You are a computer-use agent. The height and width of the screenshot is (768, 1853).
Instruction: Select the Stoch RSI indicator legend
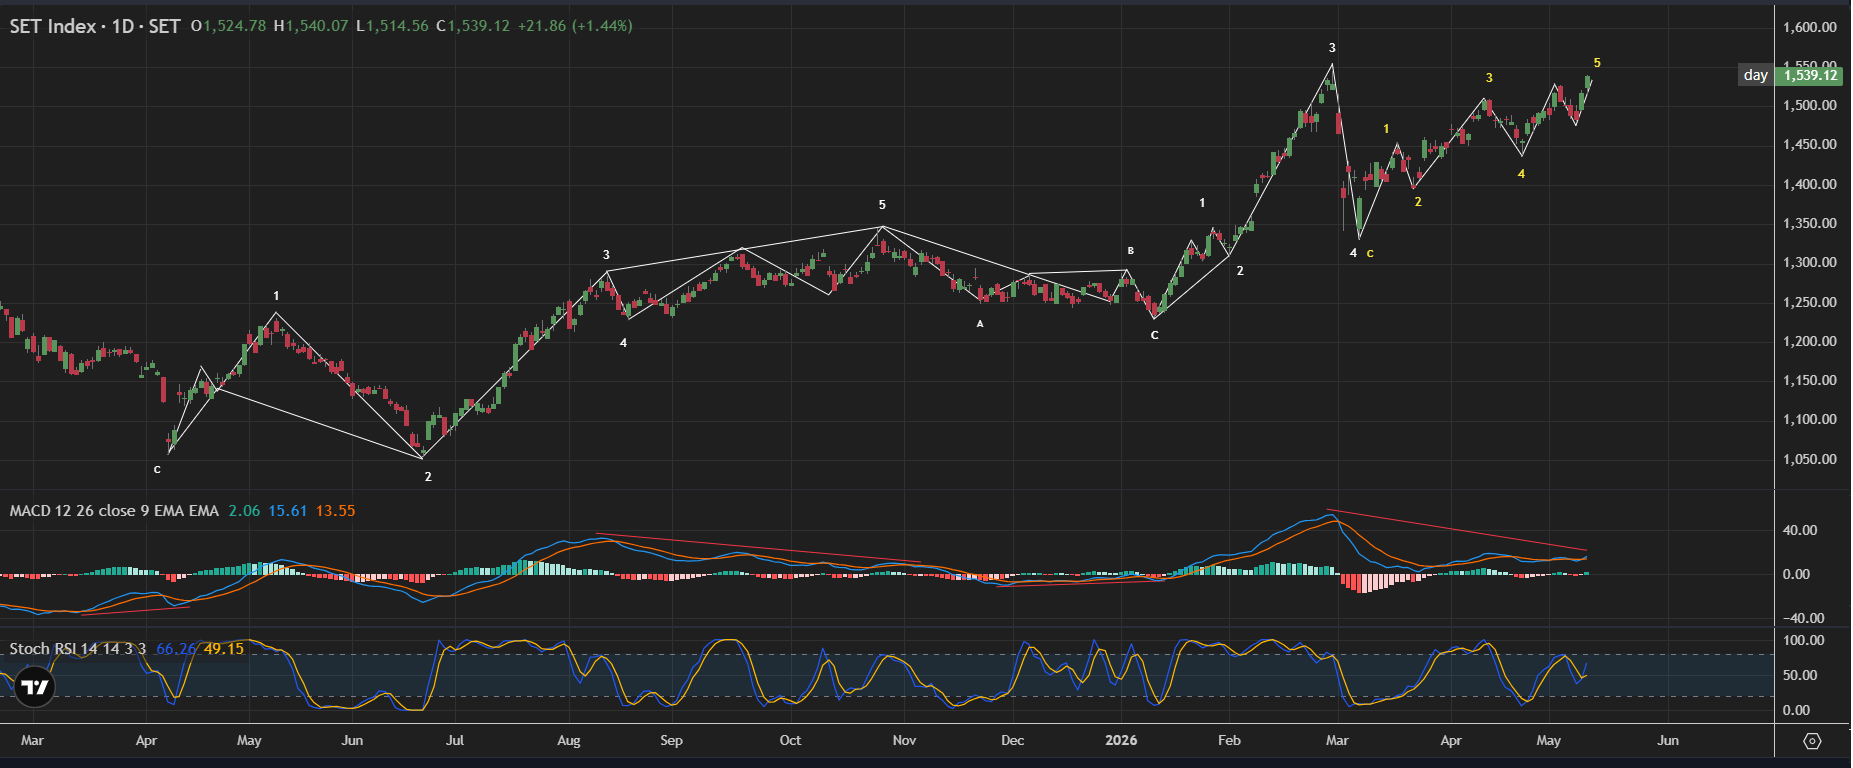pos(78,649)
